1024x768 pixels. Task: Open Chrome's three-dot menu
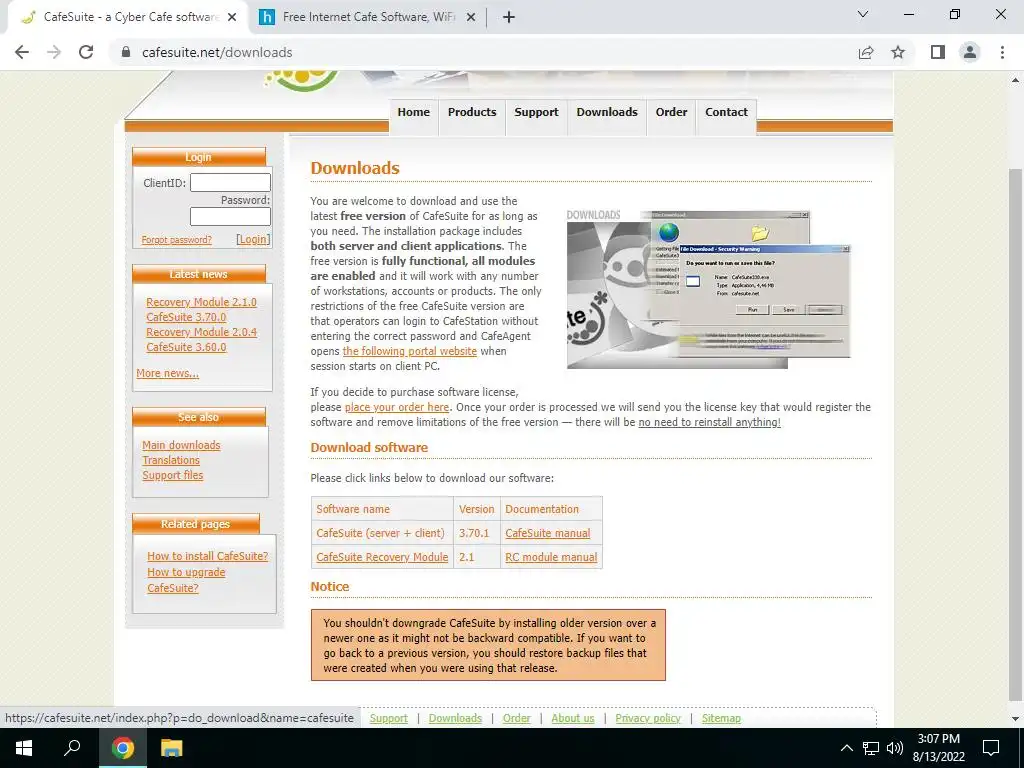tap(1002, 52)
